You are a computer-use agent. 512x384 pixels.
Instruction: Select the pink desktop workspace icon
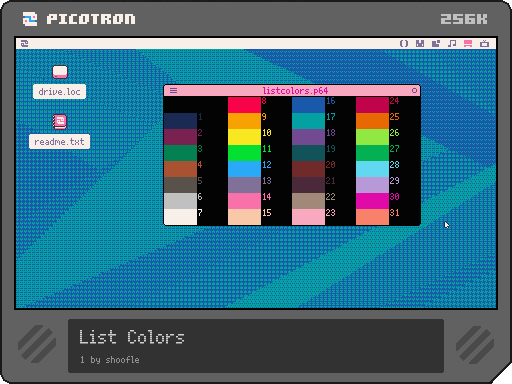click(468, 43)
